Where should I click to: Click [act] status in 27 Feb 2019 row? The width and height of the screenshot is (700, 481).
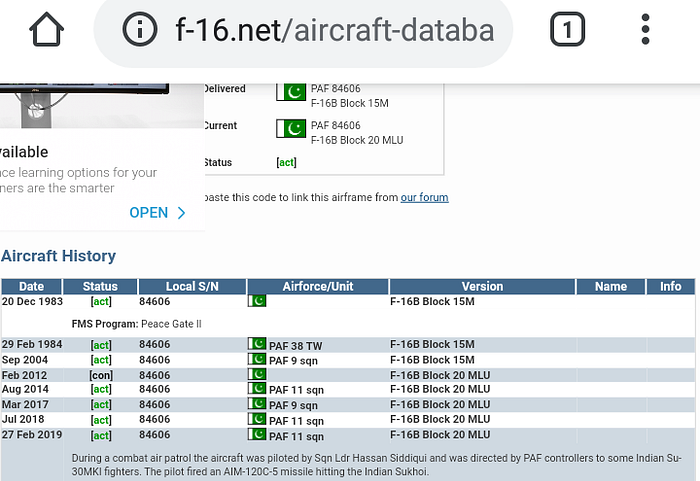(101, 435)
